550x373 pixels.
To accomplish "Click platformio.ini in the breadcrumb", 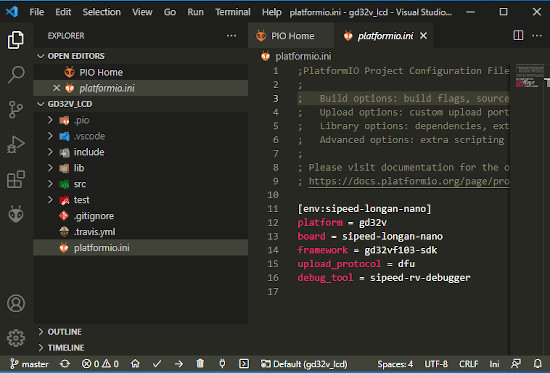I will [x=303, y=56].
